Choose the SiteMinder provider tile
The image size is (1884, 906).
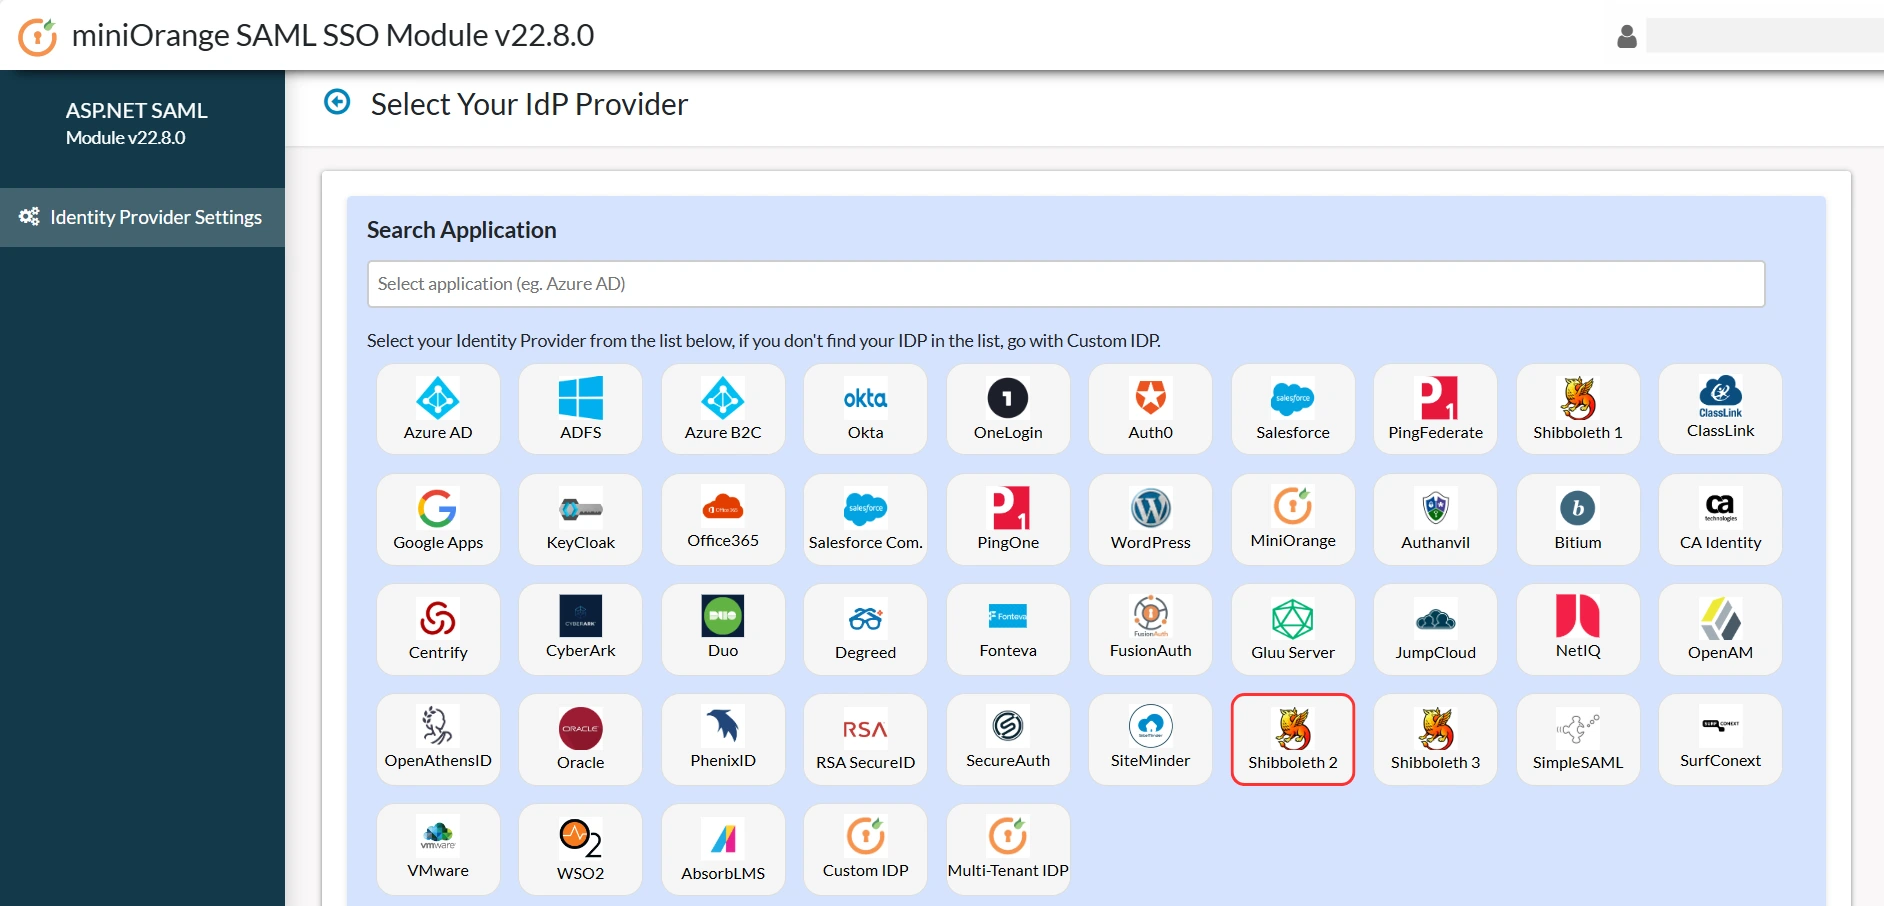click(1151, 739)
